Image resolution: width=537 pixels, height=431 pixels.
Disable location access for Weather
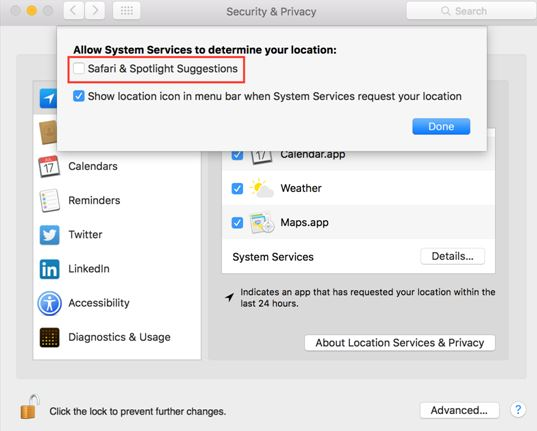click(x=237, y=188)
